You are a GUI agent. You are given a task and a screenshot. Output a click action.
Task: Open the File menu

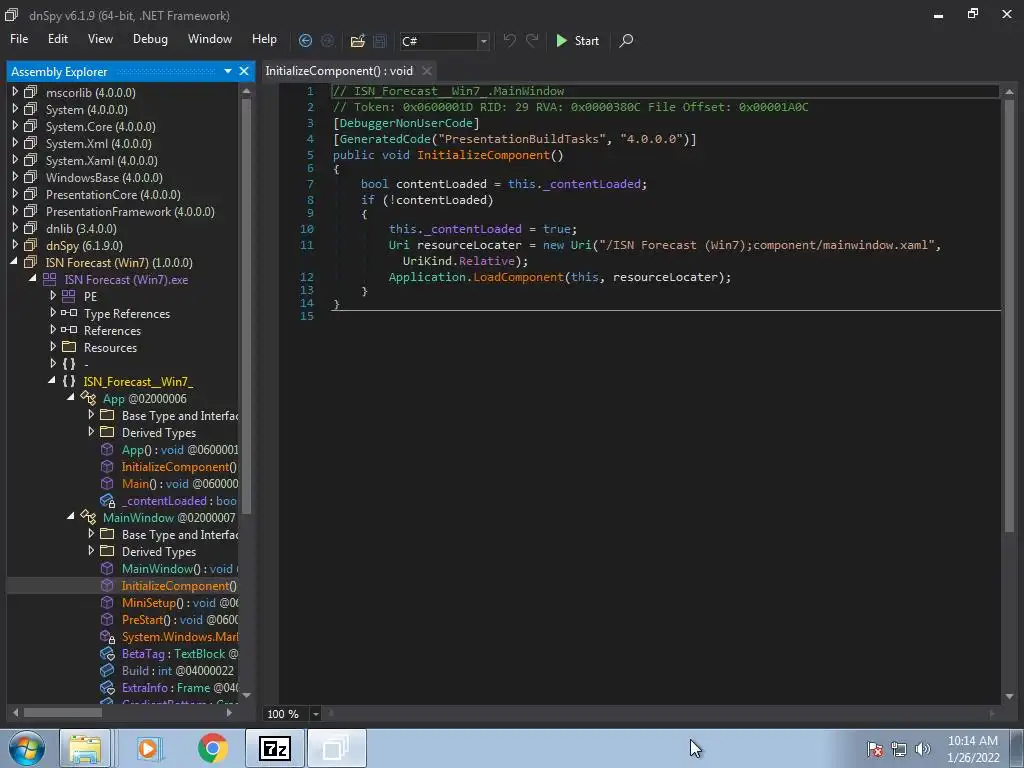[19, 39]
